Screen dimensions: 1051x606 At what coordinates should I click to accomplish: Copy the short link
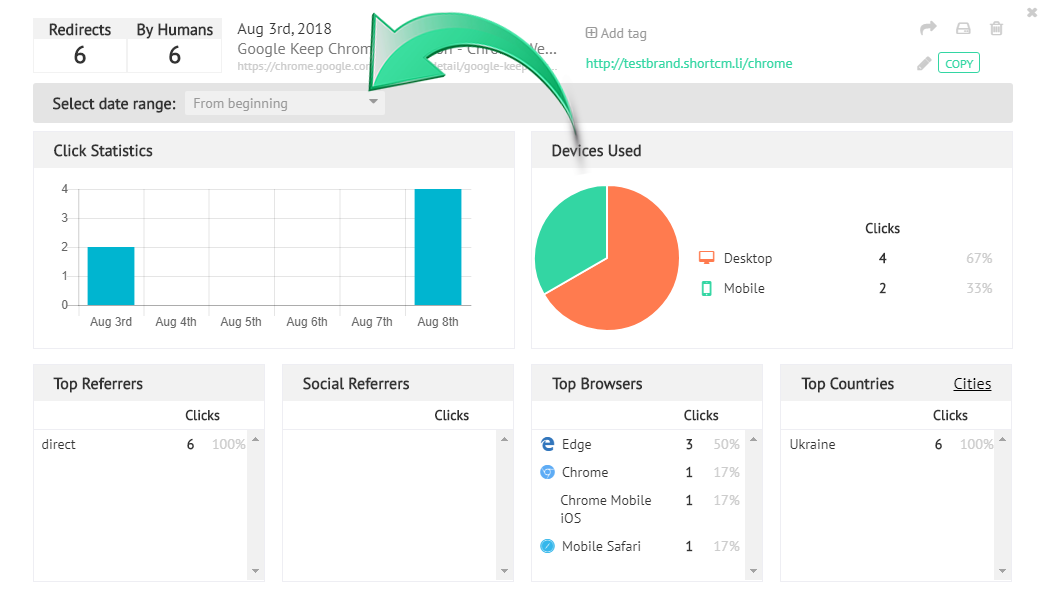[x=959, y=63]
